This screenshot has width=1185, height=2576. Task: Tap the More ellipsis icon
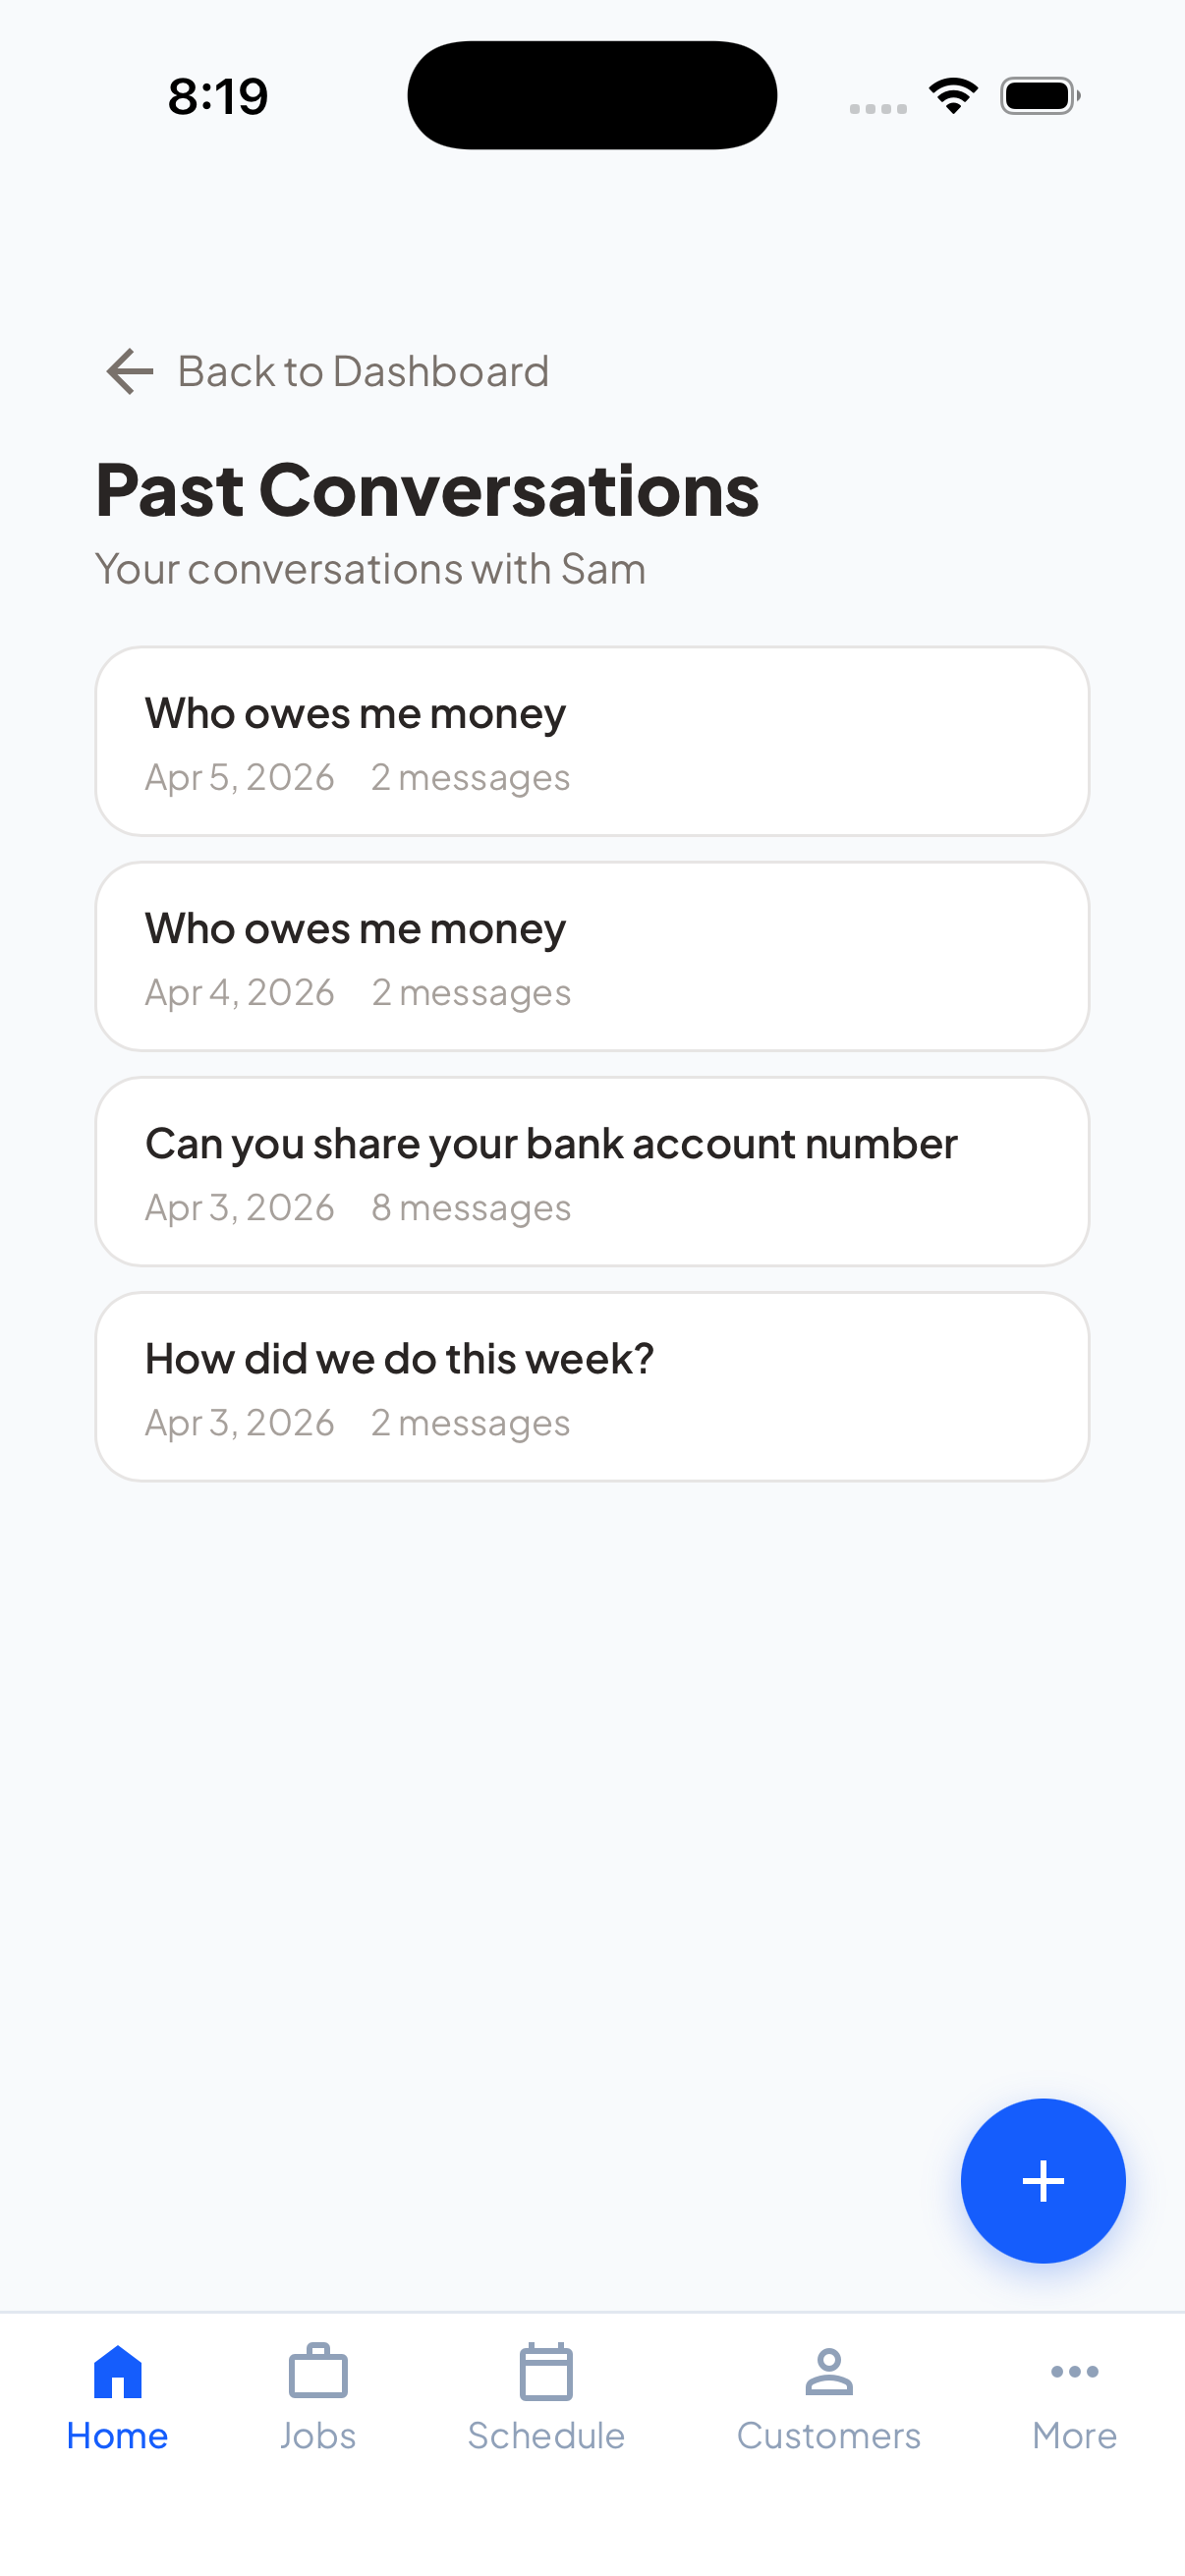tap(1075, 2372)
